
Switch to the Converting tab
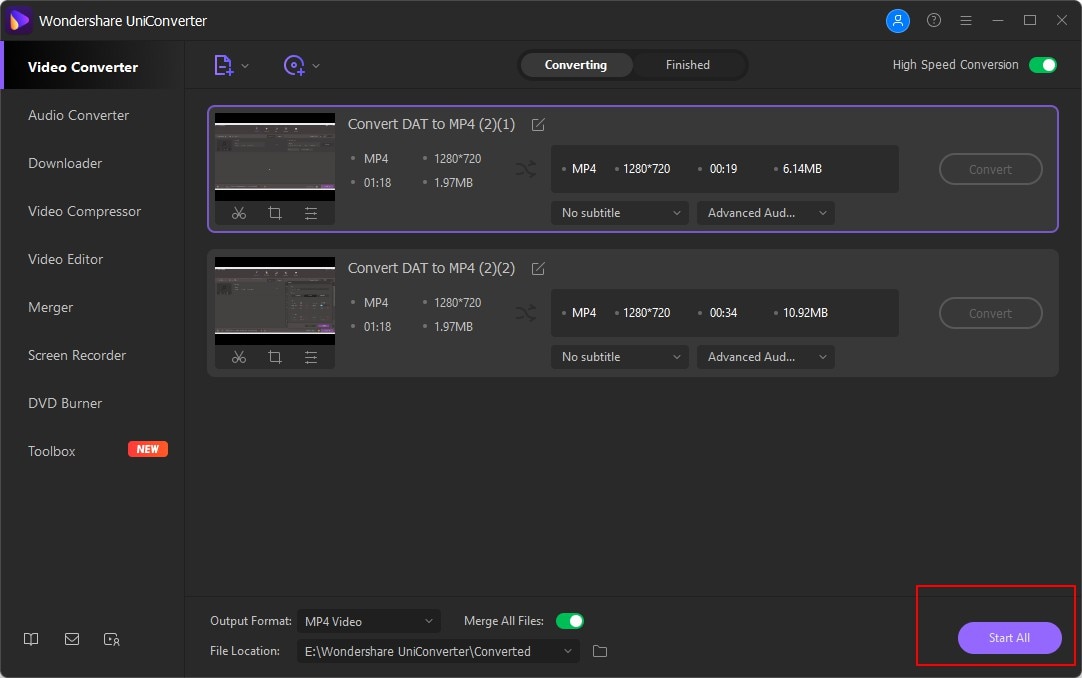pos(576,65)
